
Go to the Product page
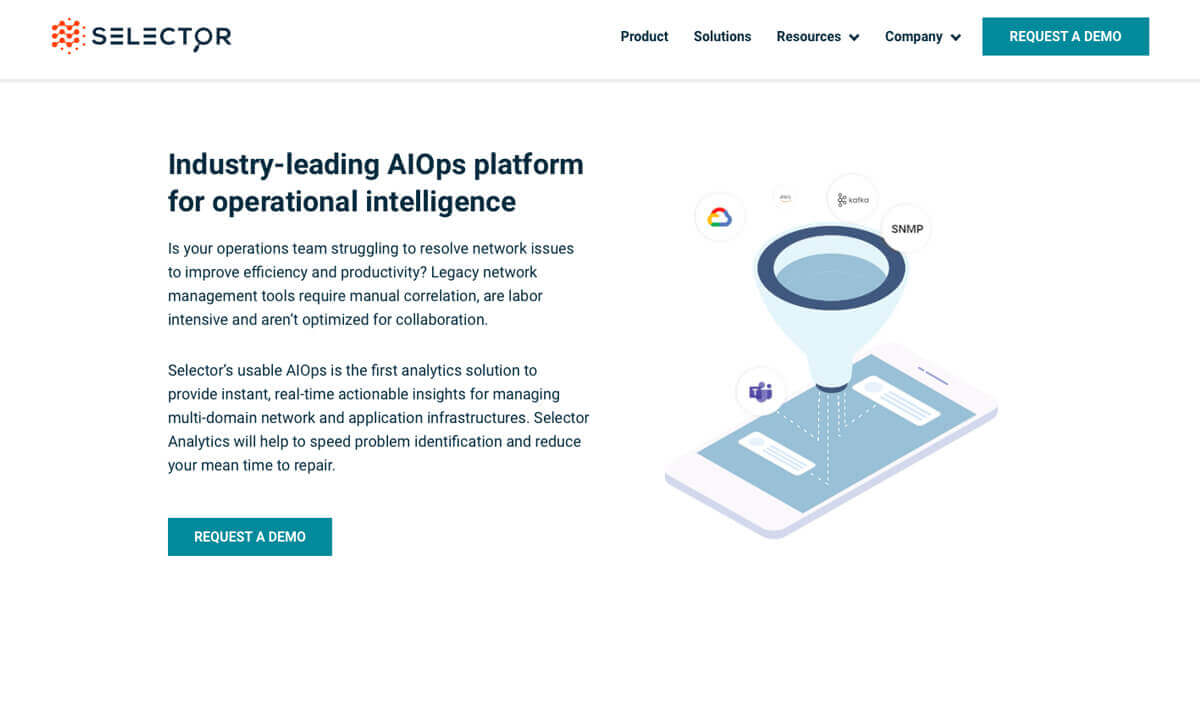644,36
